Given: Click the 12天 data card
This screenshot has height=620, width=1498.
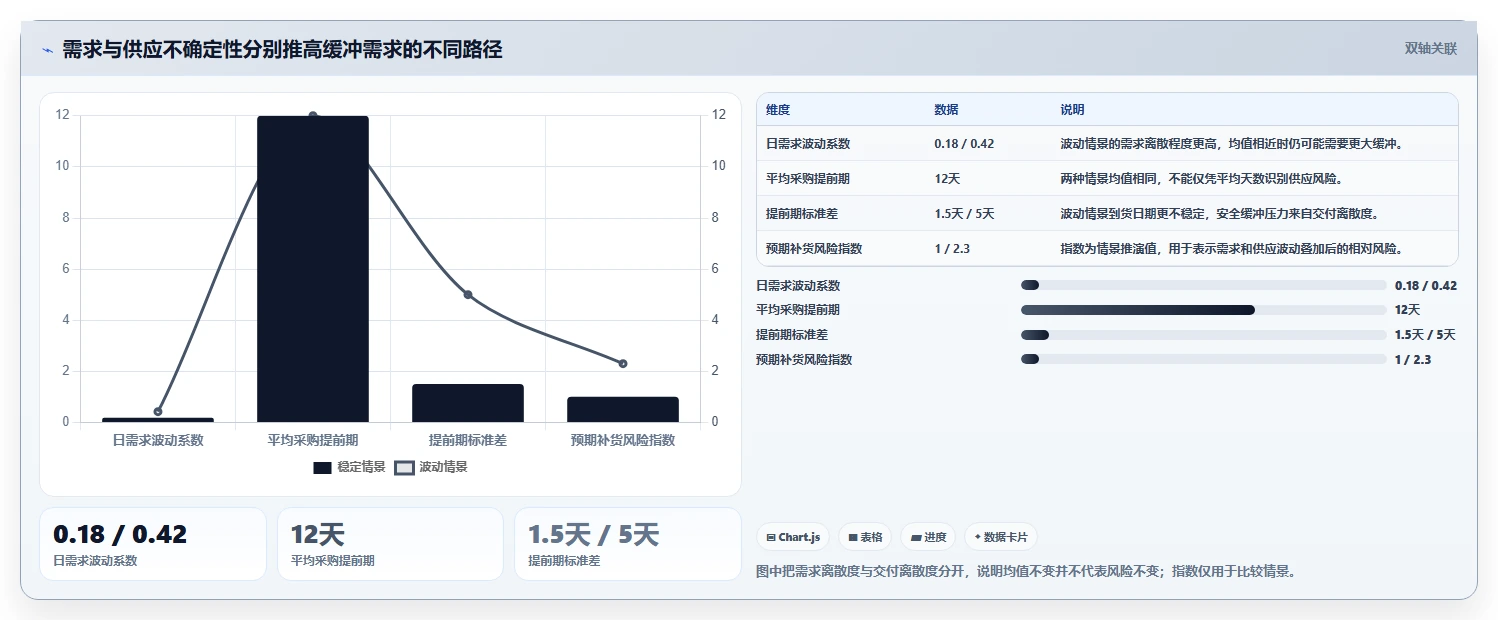Looking at the screenshot, I should pyautogui.click(x=390, y=544).
